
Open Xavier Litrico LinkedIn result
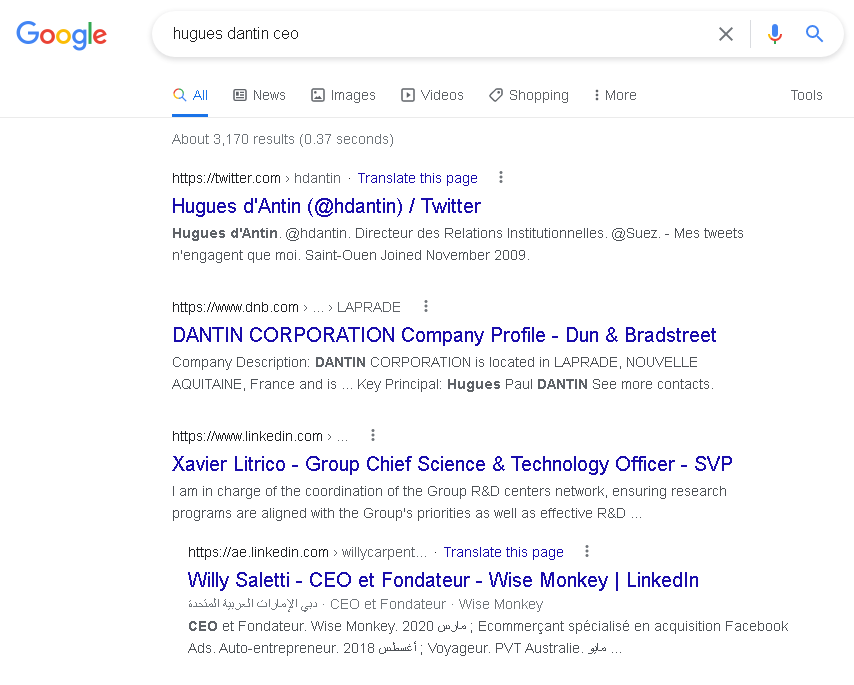tap(452, 464)
